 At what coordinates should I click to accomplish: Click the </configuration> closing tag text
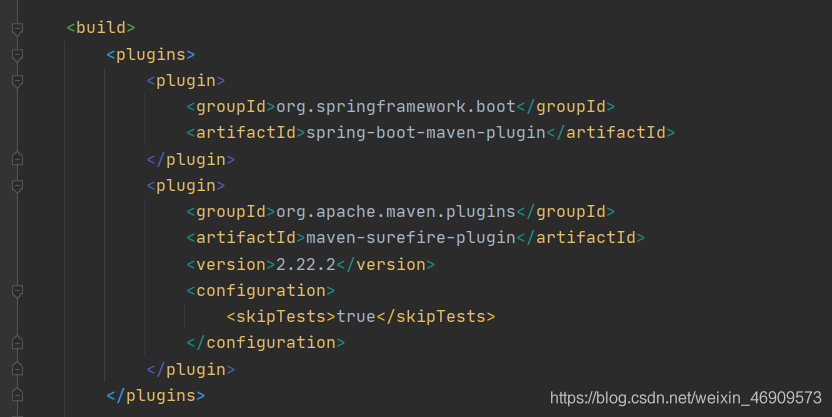(x=266, y=343)
